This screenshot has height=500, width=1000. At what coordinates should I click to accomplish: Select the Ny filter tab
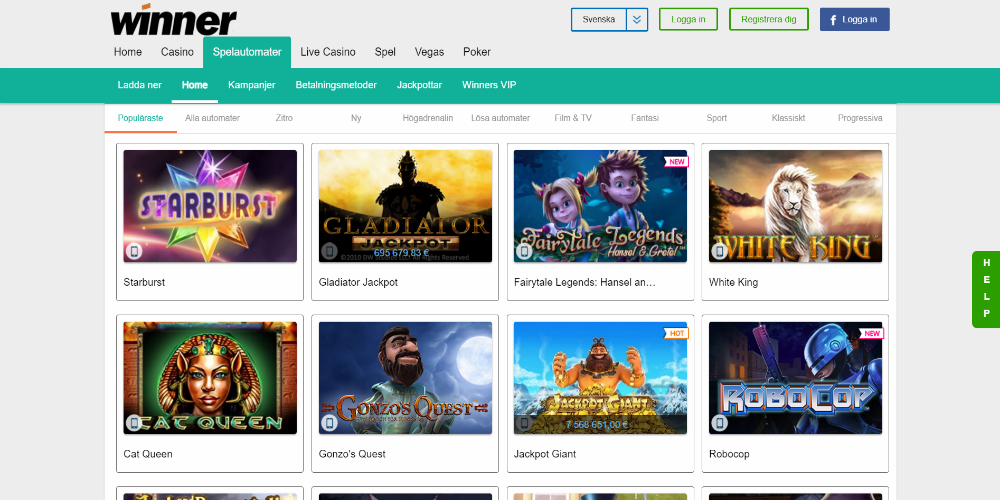(x=356, y=118)
